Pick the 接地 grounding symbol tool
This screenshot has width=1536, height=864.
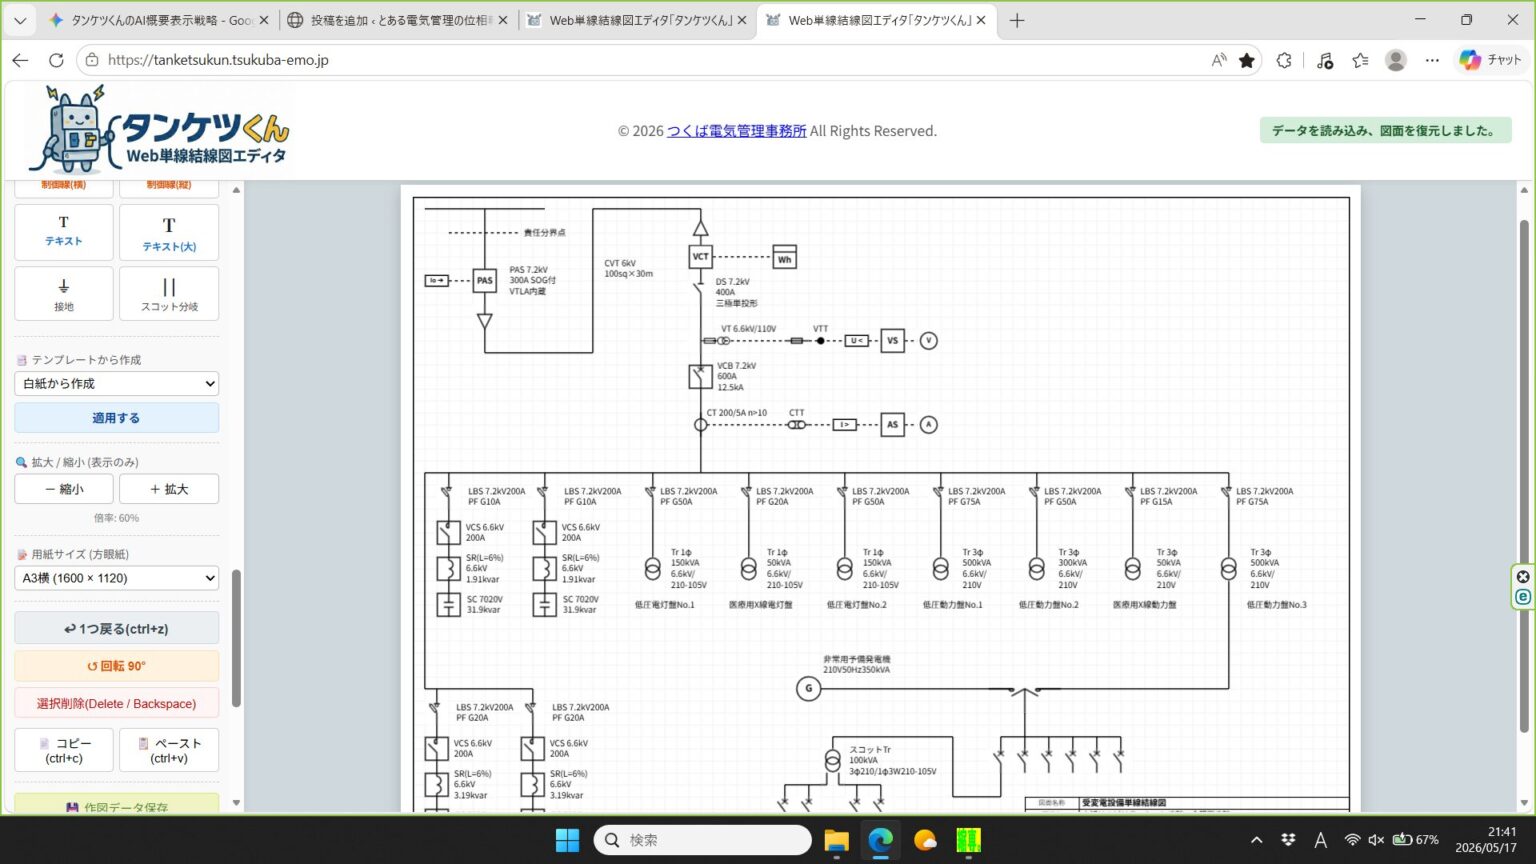point(64,294)
